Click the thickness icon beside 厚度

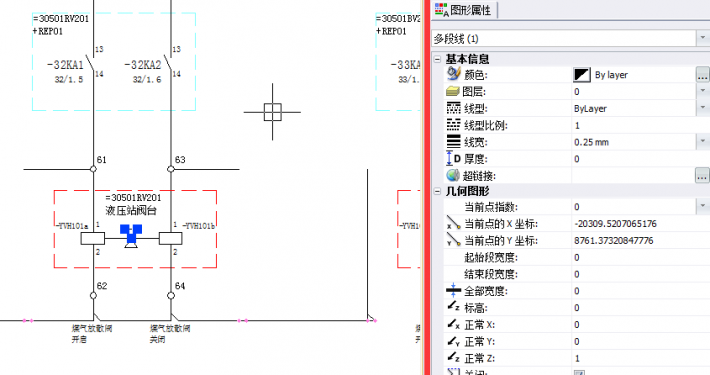(x=453, y=159)
